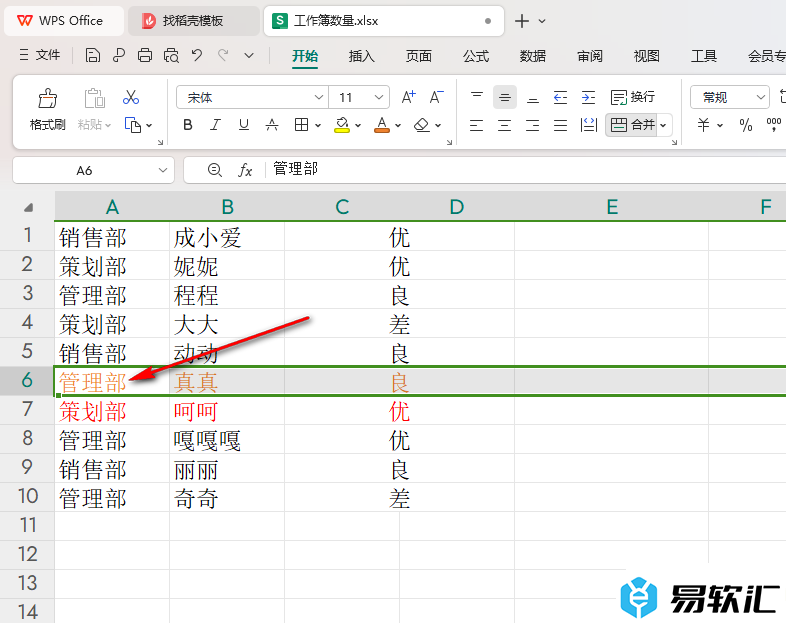Select row 7 header
The image size is (786, 623).
pyautogui.click(x=27, y=410)
